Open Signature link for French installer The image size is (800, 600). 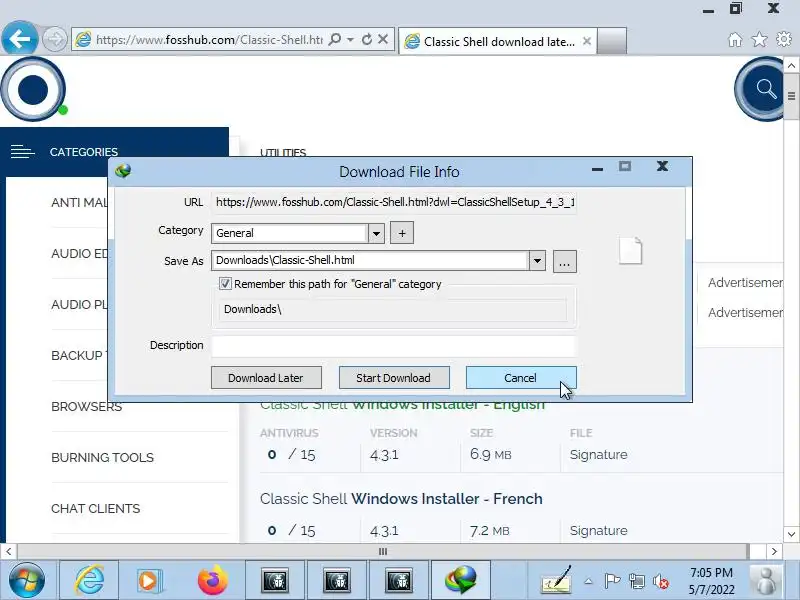pos(598,531)
